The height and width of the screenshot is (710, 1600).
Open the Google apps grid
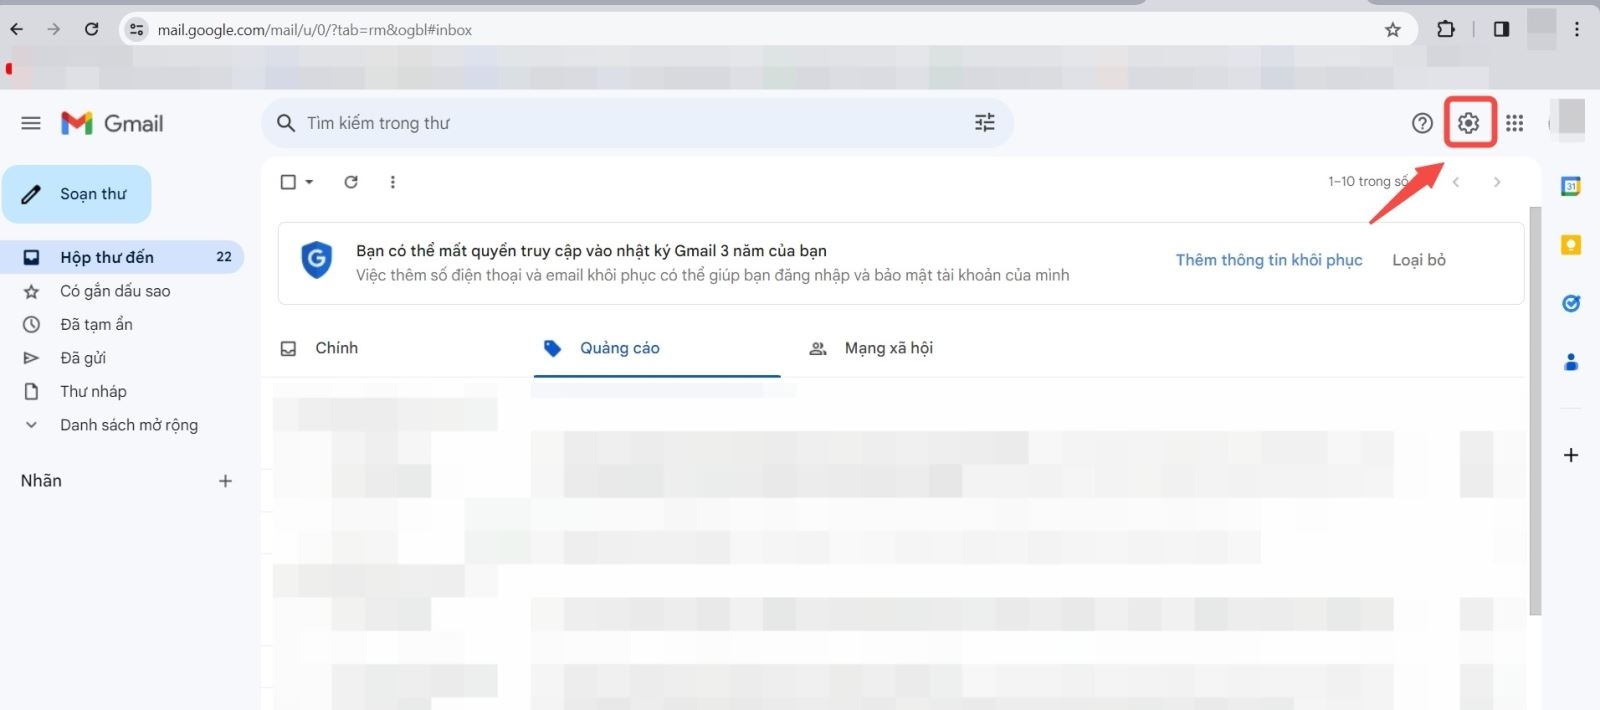click(x=1515, y=123)
